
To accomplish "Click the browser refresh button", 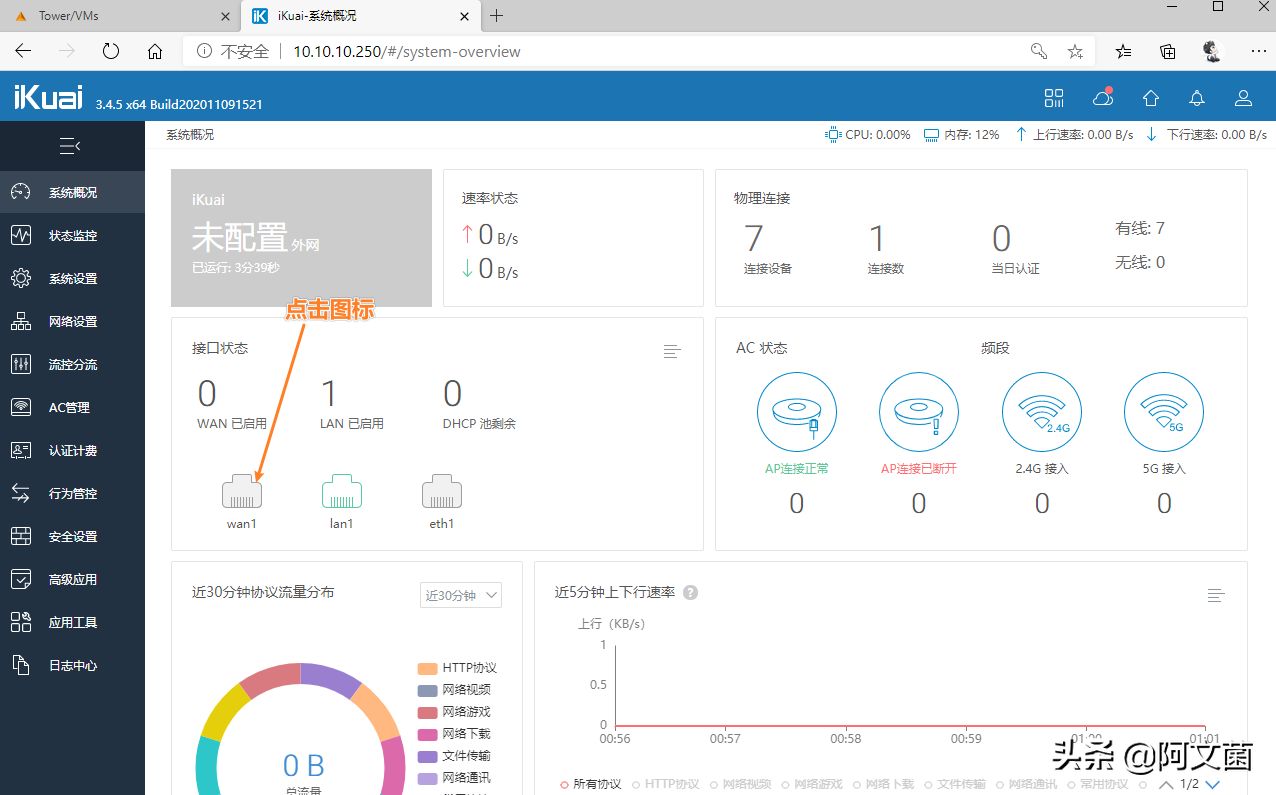I will pyautogui.click(x=111, y=51).
